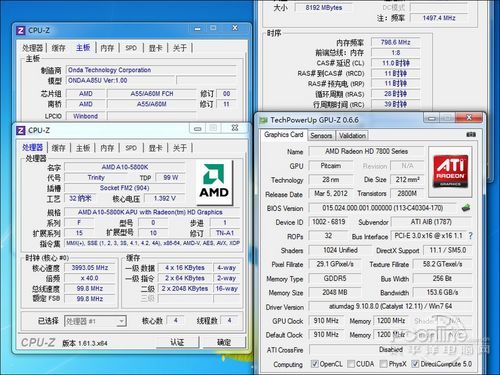
Task: Open SPD tab in back mainboard CPU-Z window
Action: click(131, 48)
